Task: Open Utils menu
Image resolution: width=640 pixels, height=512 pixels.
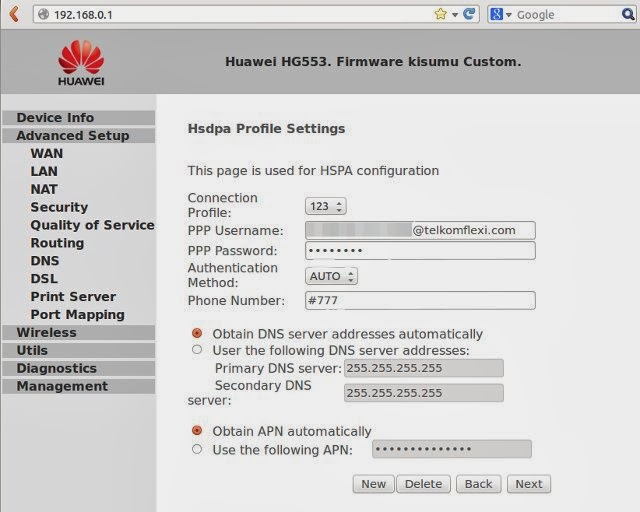Action: [78, 350]
